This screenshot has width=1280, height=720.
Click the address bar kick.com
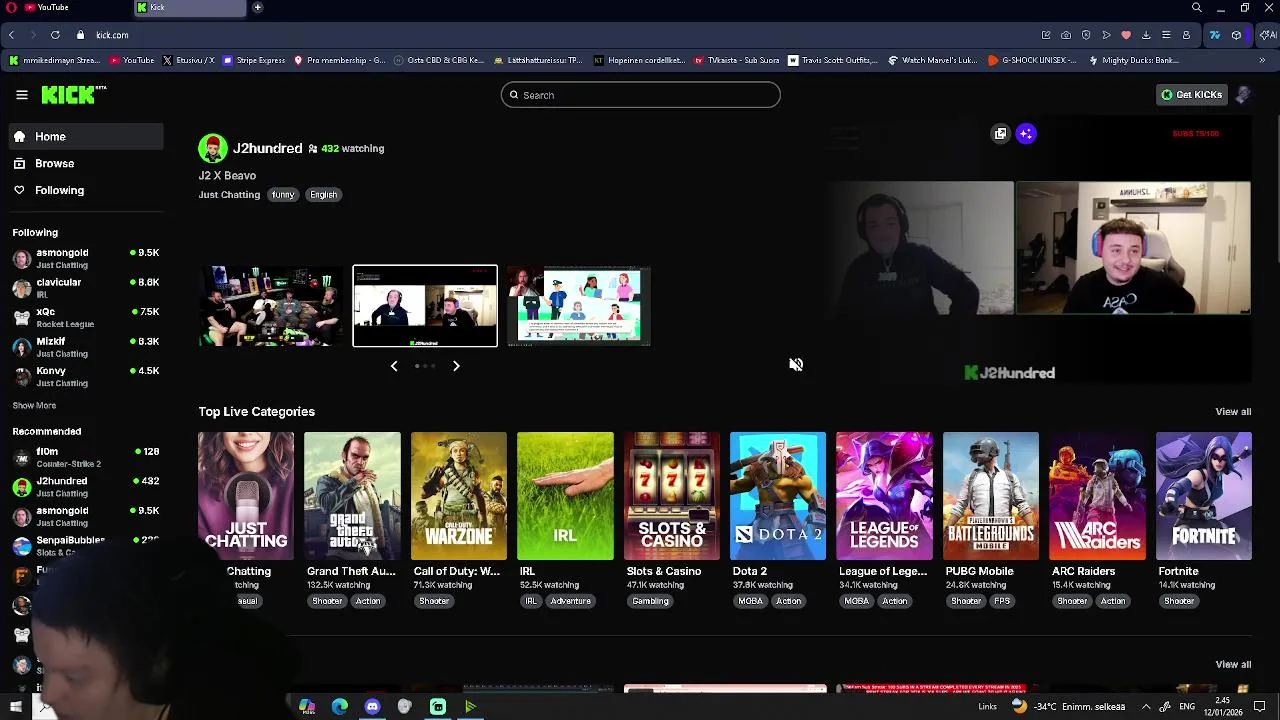pyautogui.click(x=112, y=35)
